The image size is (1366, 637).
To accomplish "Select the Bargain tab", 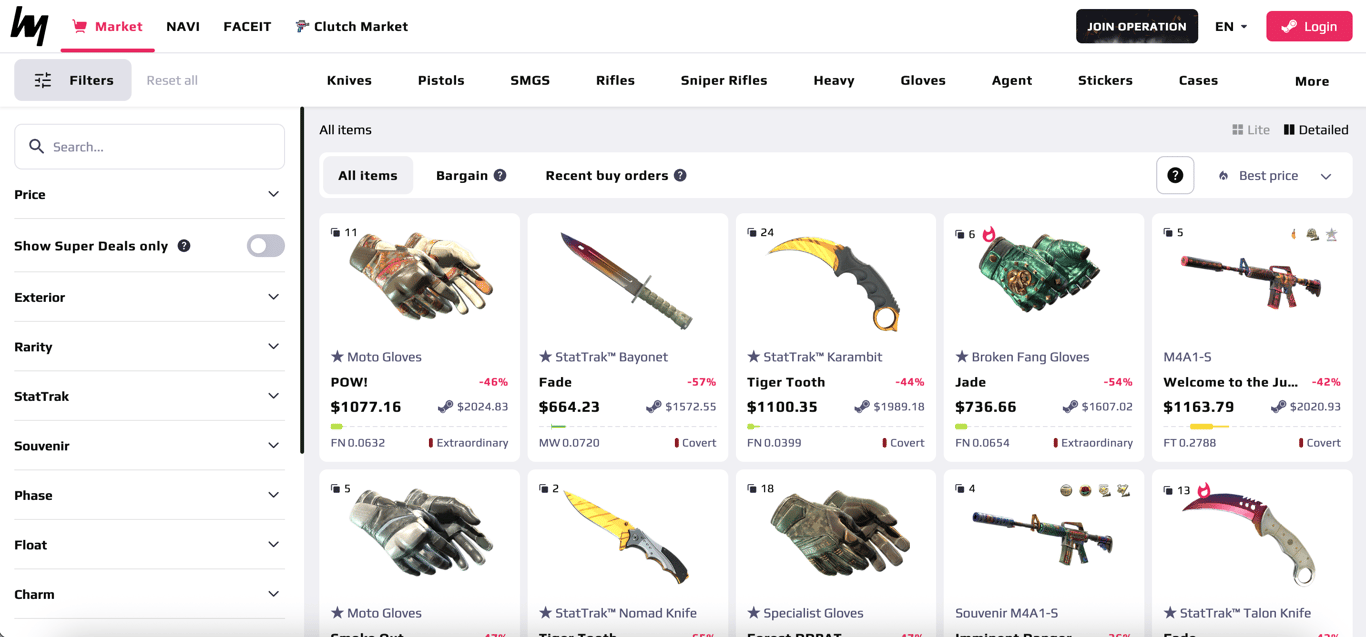I will tap(471, 175).
